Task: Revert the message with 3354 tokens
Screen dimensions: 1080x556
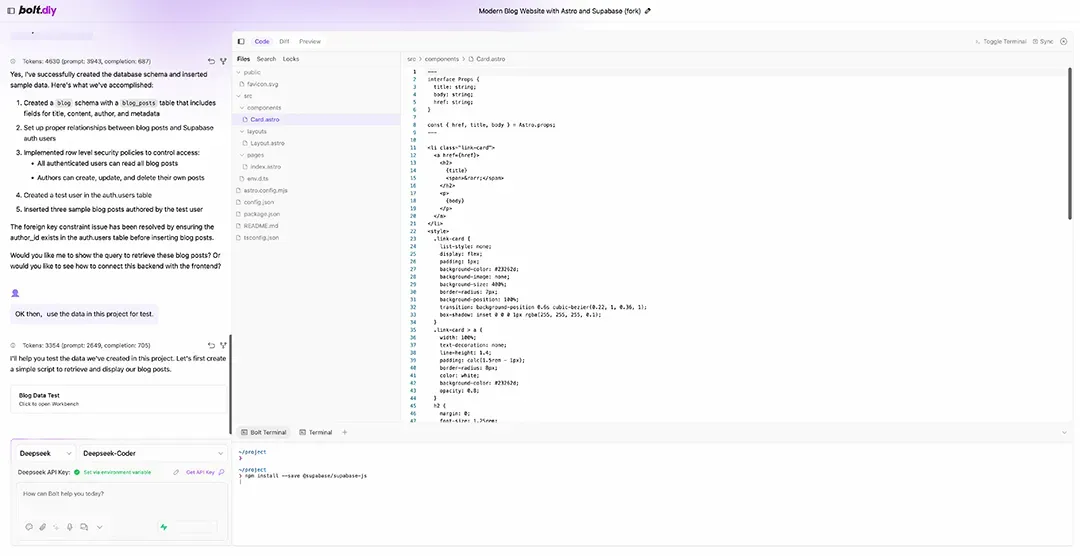Action: [211, 345]
